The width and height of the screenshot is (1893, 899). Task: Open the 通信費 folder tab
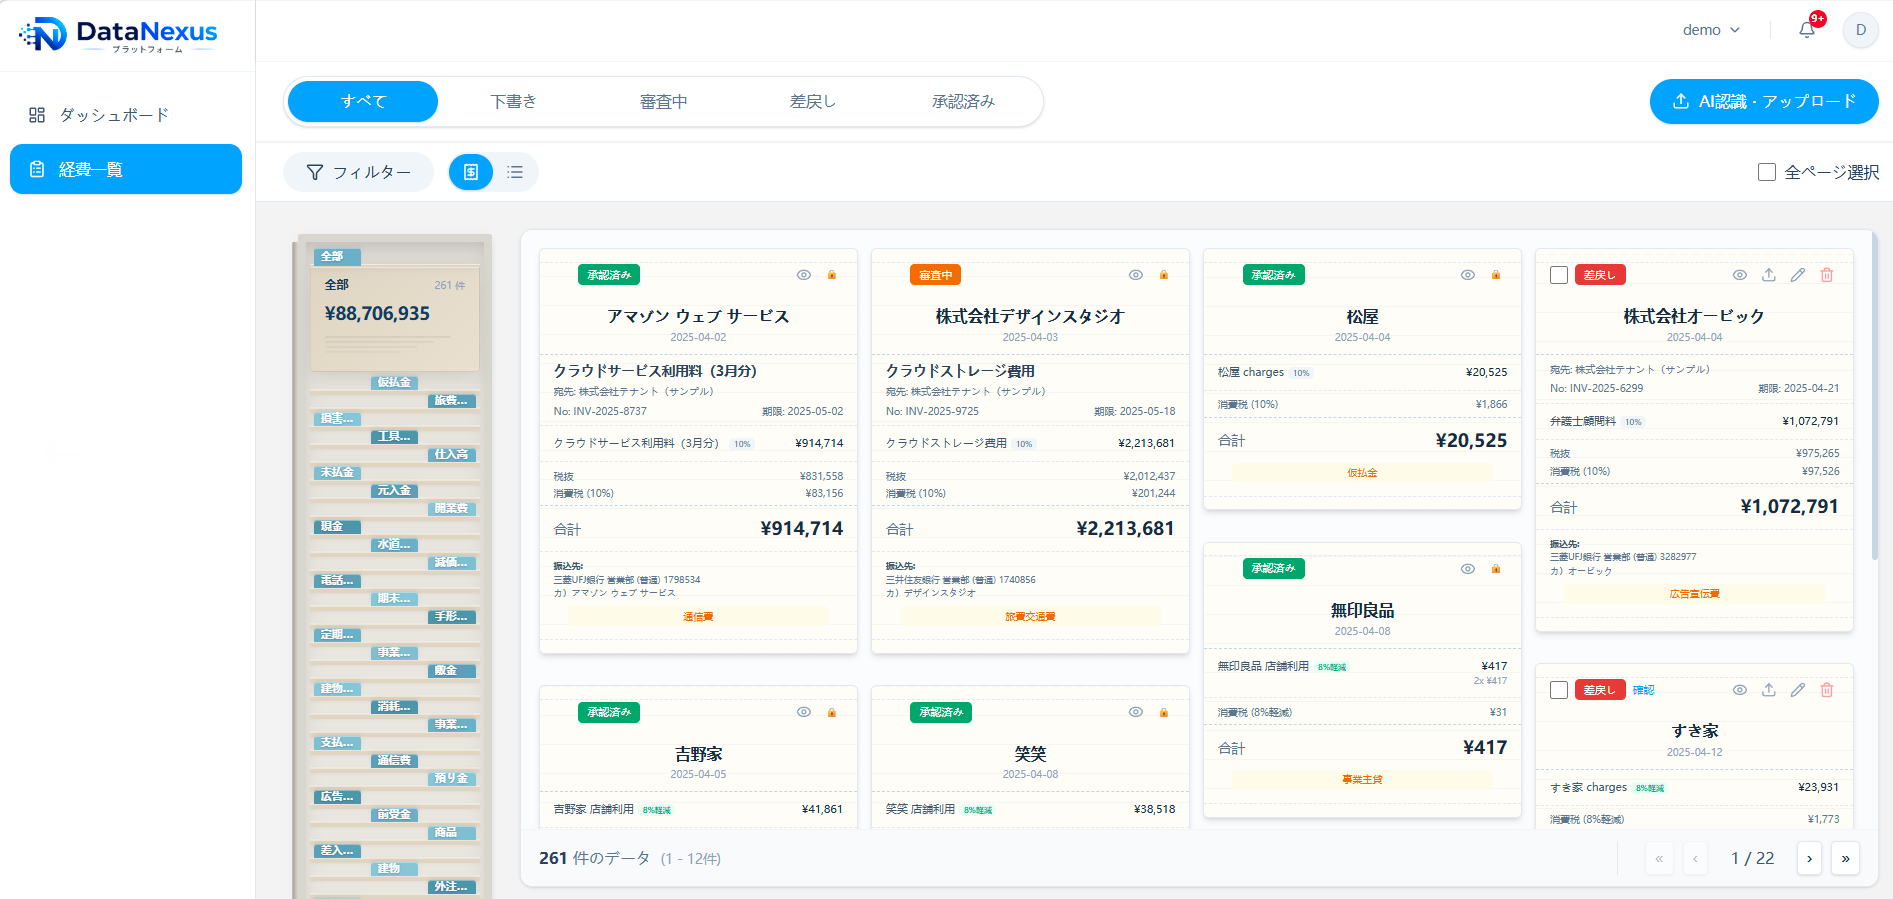point(394,760)
